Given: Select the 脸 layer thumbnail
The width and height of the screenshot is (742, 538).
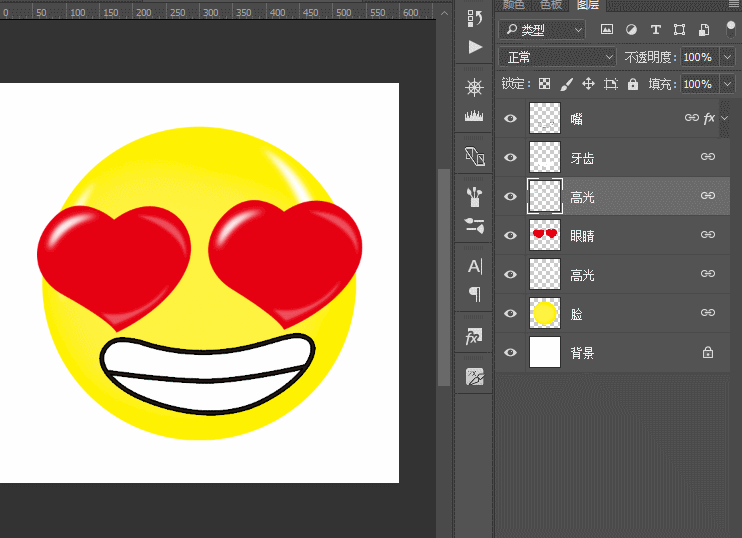Looking at the screenshot, I should point(545,313).
